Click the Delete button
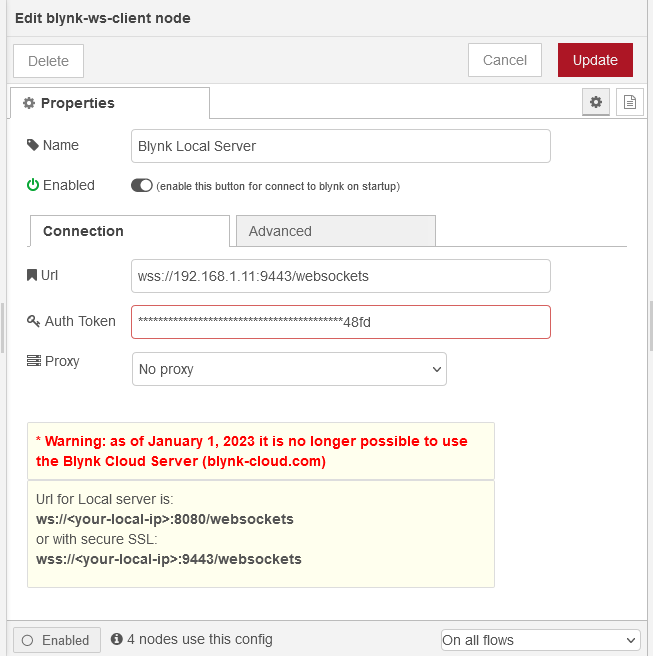 [x=49, y=61]
